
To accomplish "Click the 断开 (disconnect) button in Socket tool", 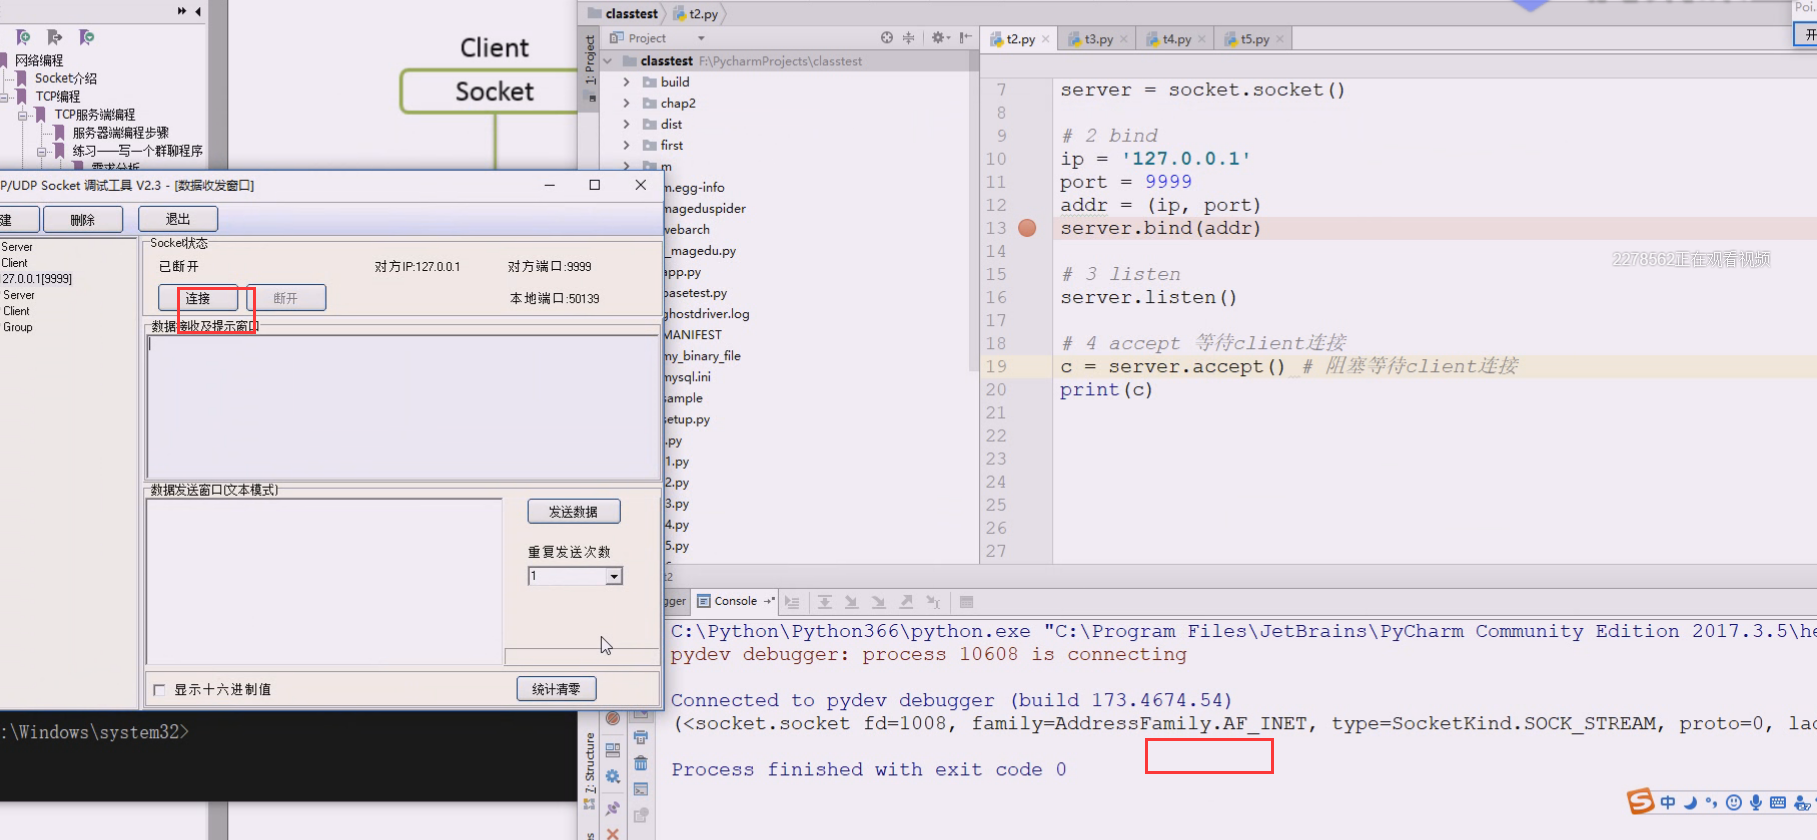I will click(286, 298).
